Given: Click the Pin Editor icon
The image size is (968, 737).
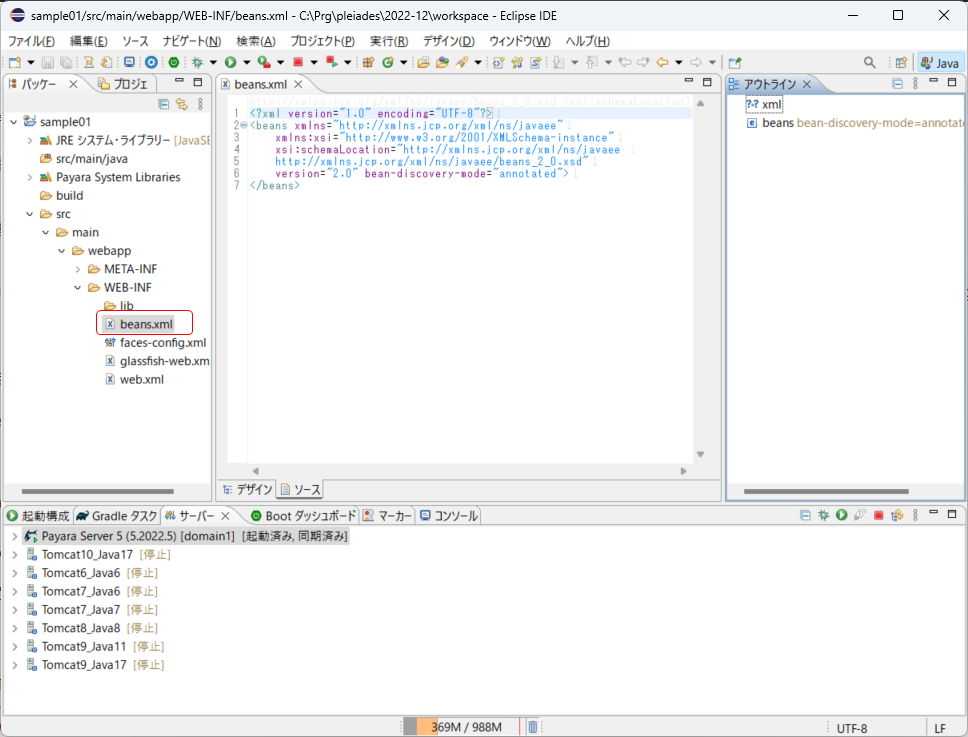Looking at the screenshot, I should (735, 62).
